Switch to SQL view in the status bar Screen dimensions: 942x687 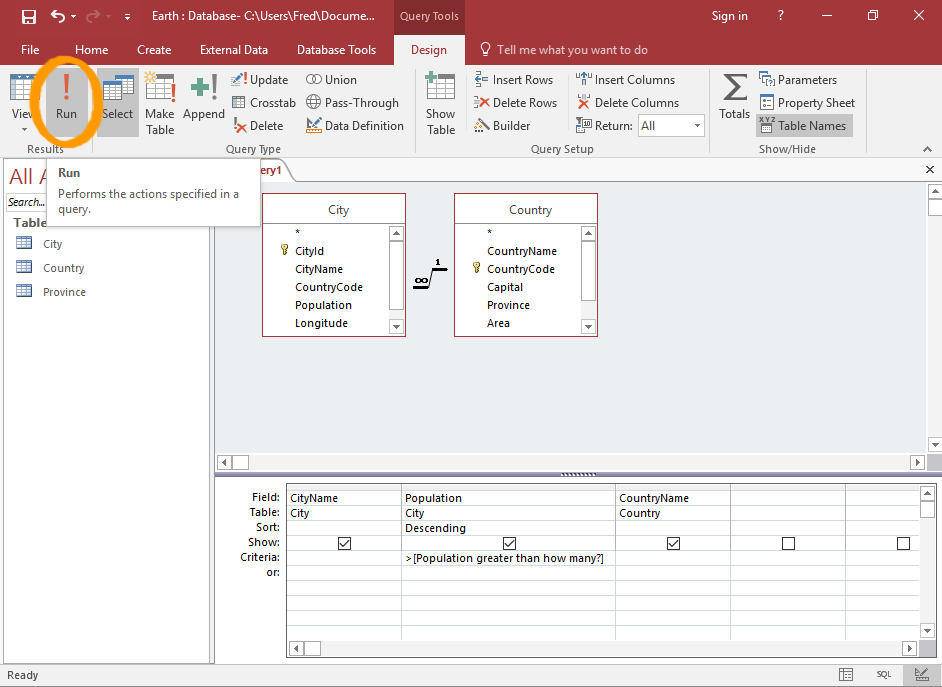[x=884, y=675]
